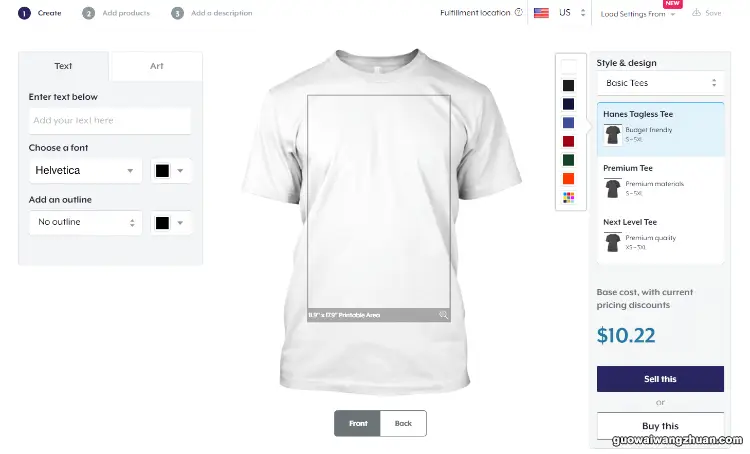The width and height of the screenshot is (750, 454).
Task: Click the Add your text here field
Action: 110,121
